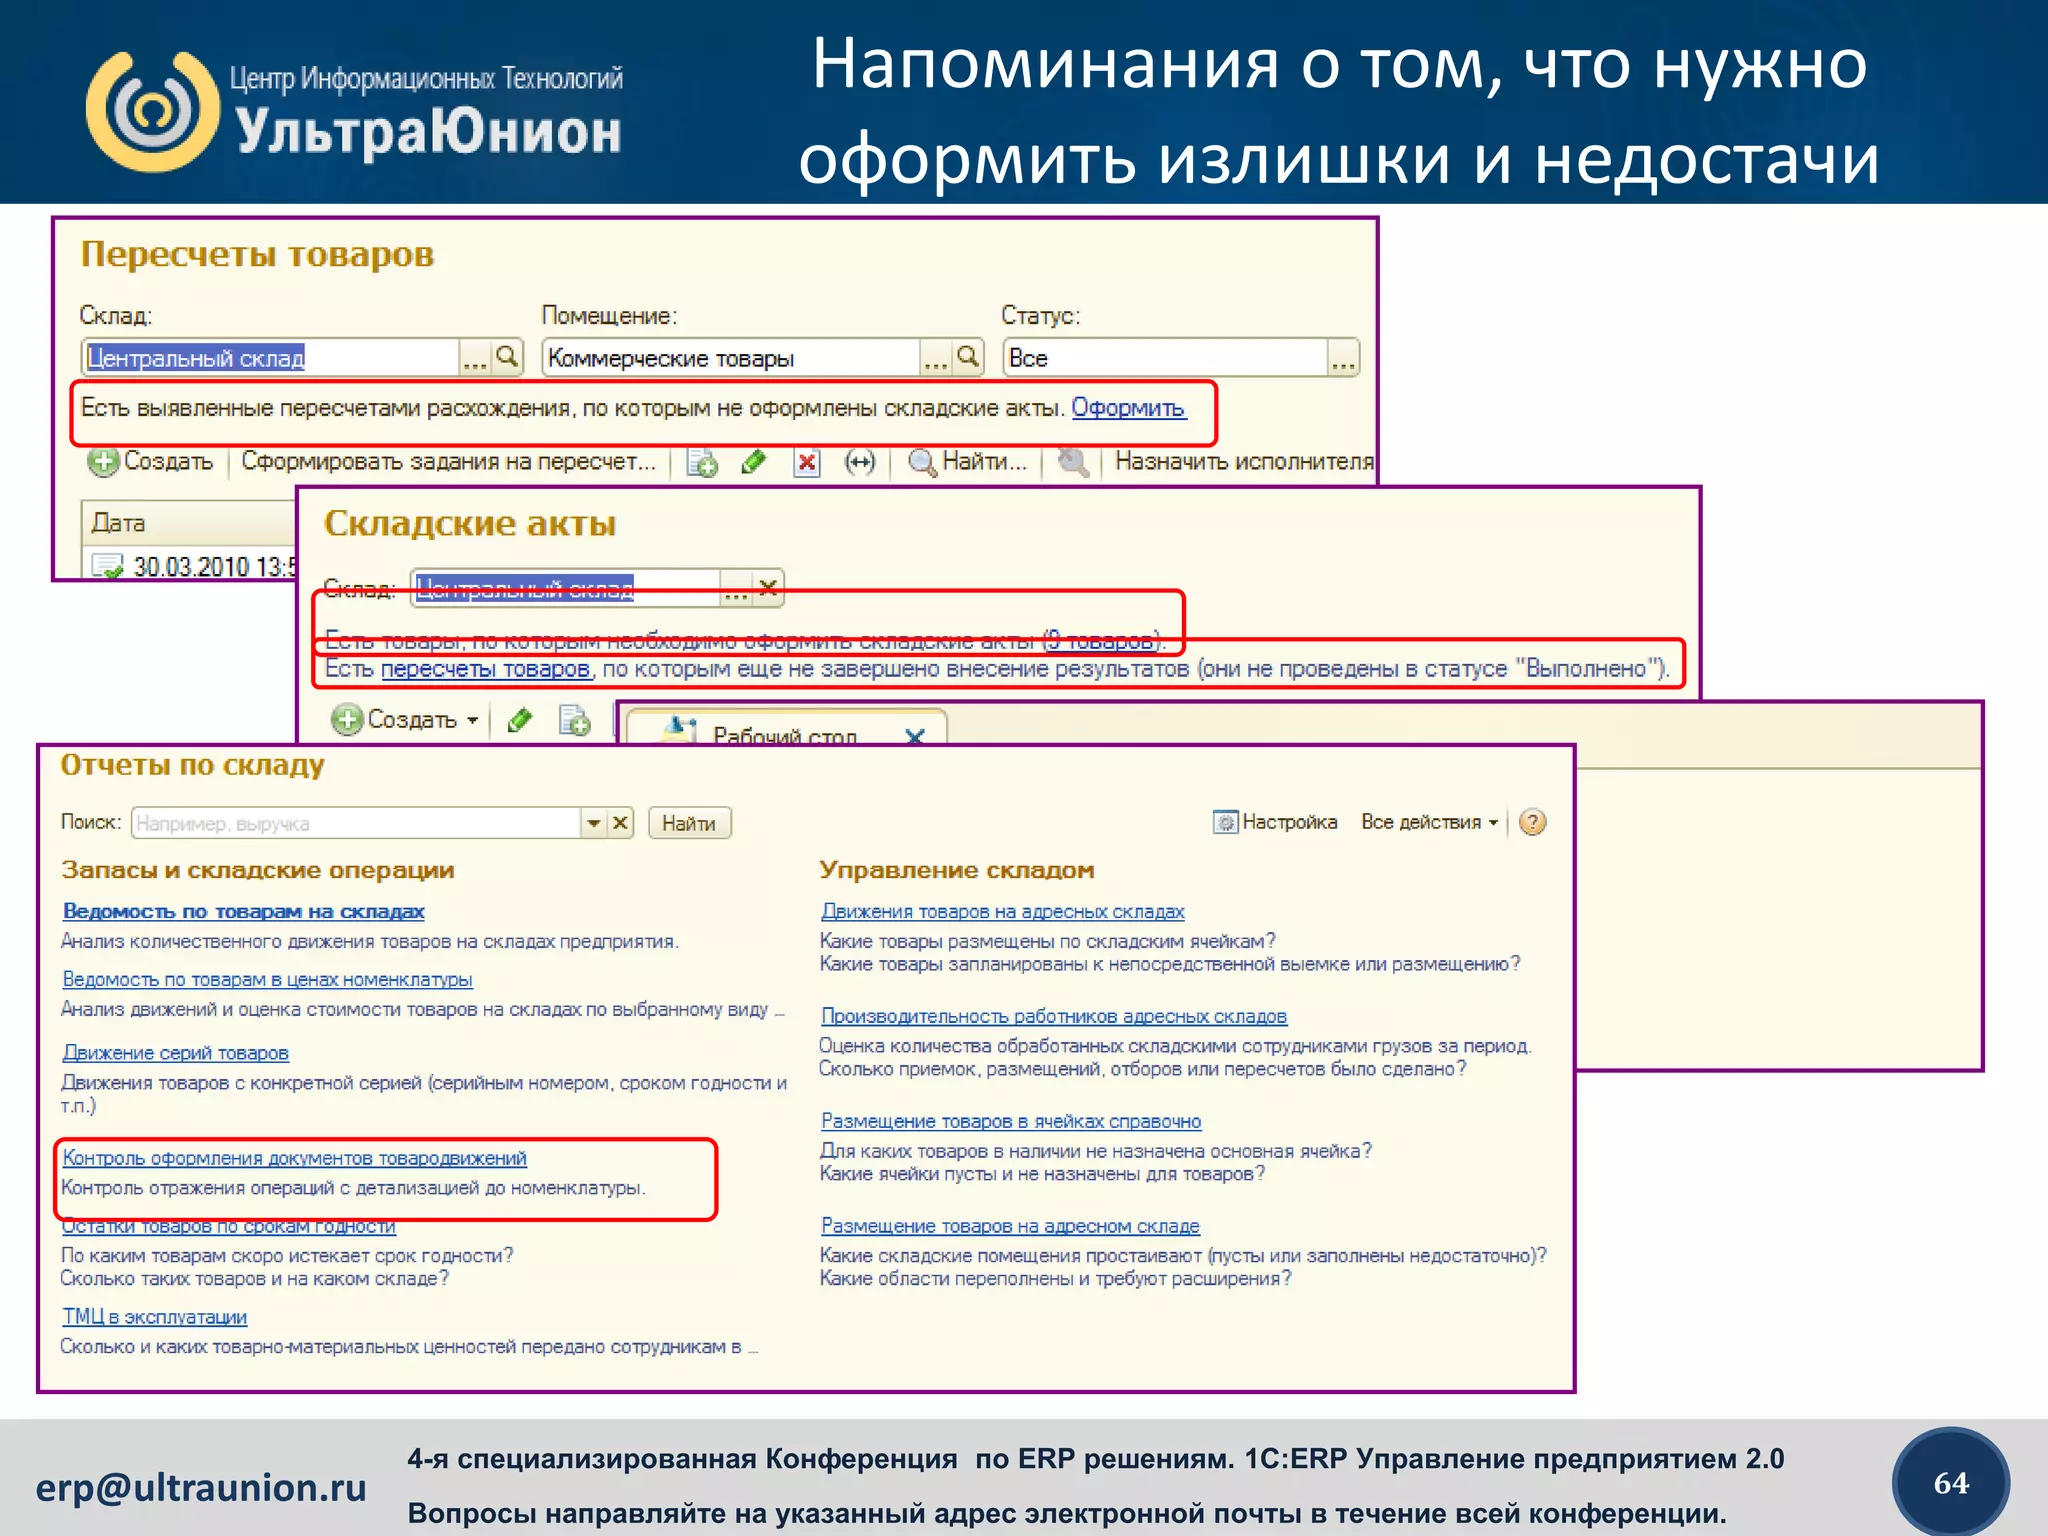Click the Оформить link in Пересчеты товаров
Viewport: 2048px width, 1536px height.
point(1128,408)
